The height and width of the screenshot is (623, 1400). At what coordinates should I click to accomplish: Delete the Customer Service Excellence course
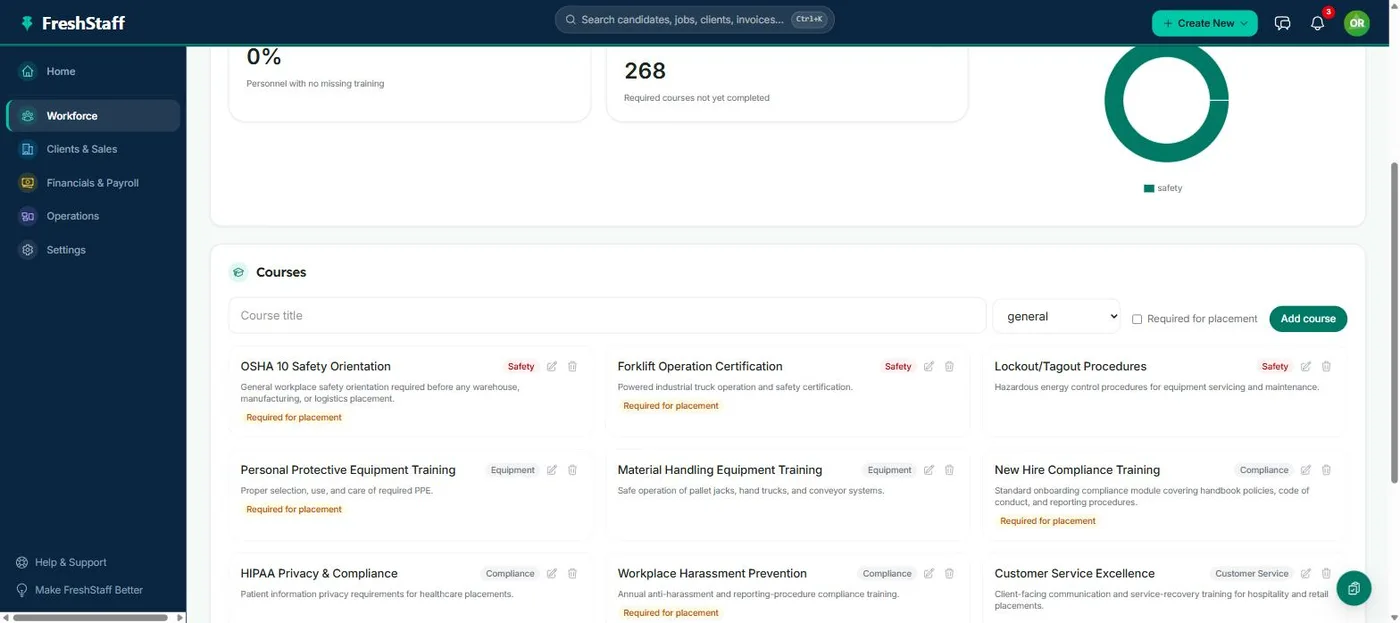1326,574
